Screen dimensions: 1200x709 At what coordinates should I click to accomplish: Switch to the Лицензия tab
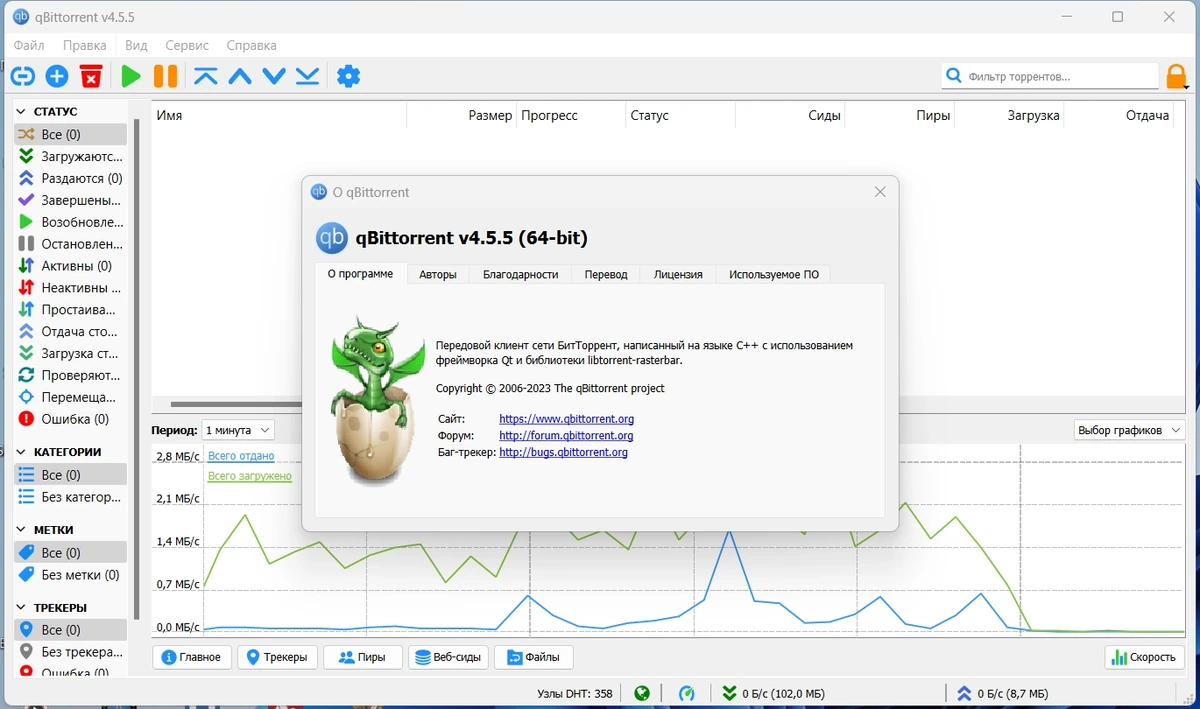[x=678, y=274]
